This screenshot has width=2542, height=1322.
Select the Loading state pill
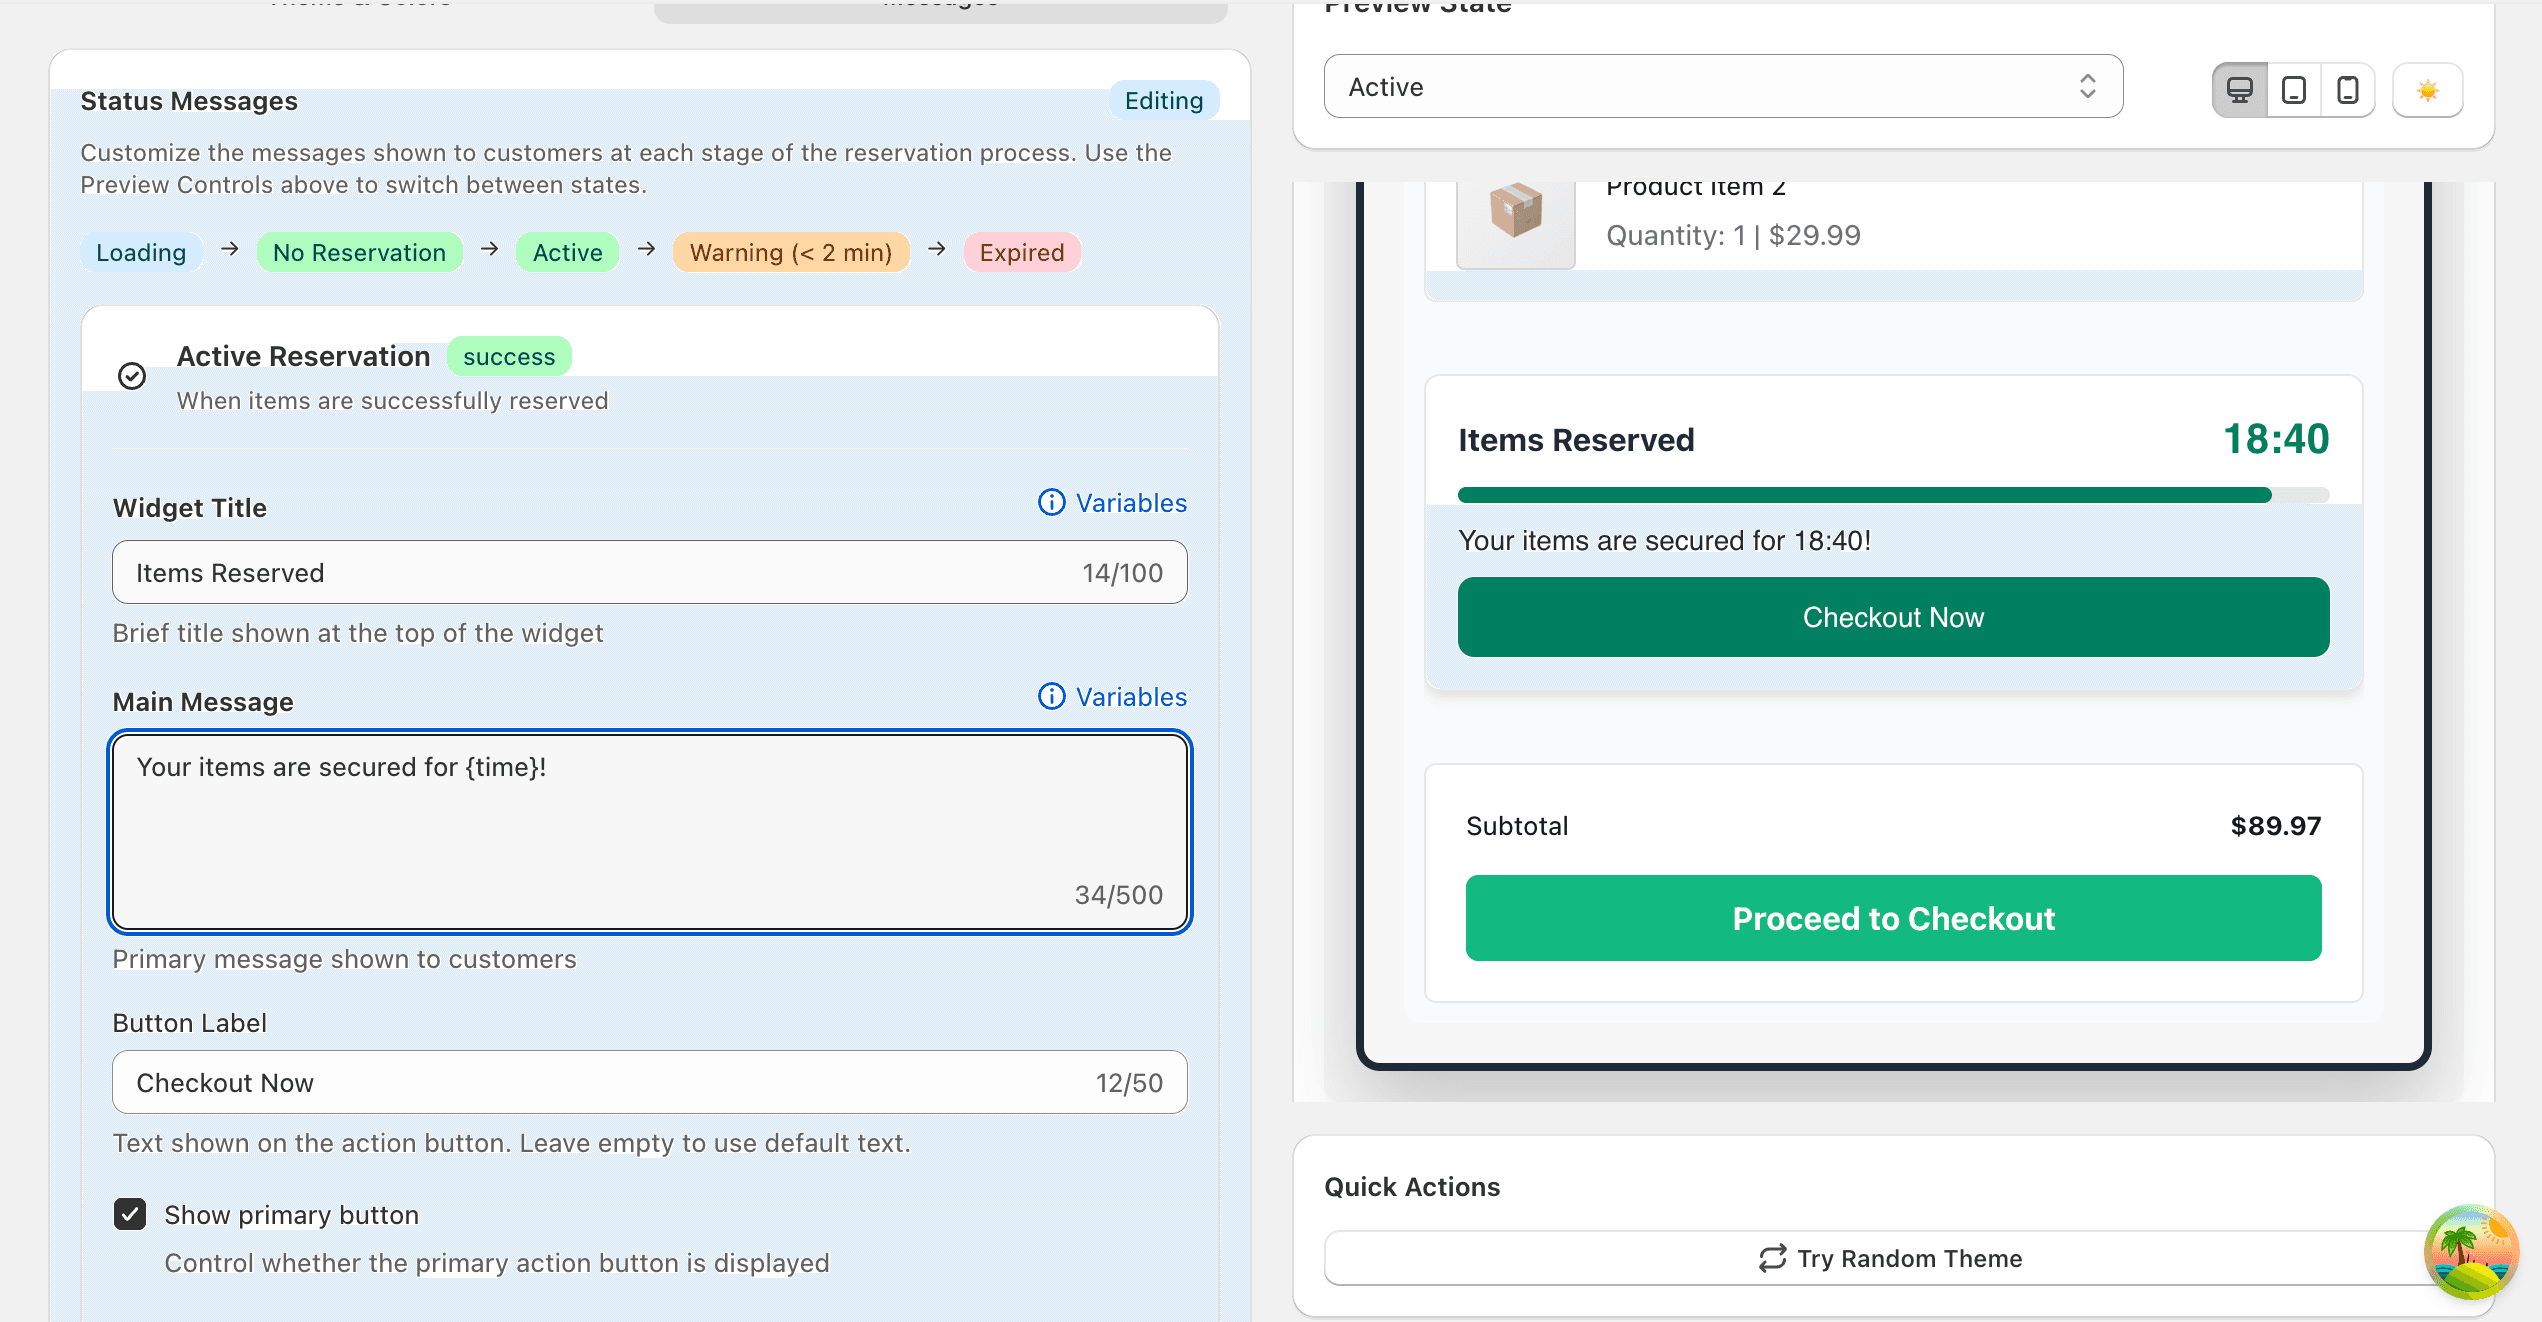click(140, 252)
